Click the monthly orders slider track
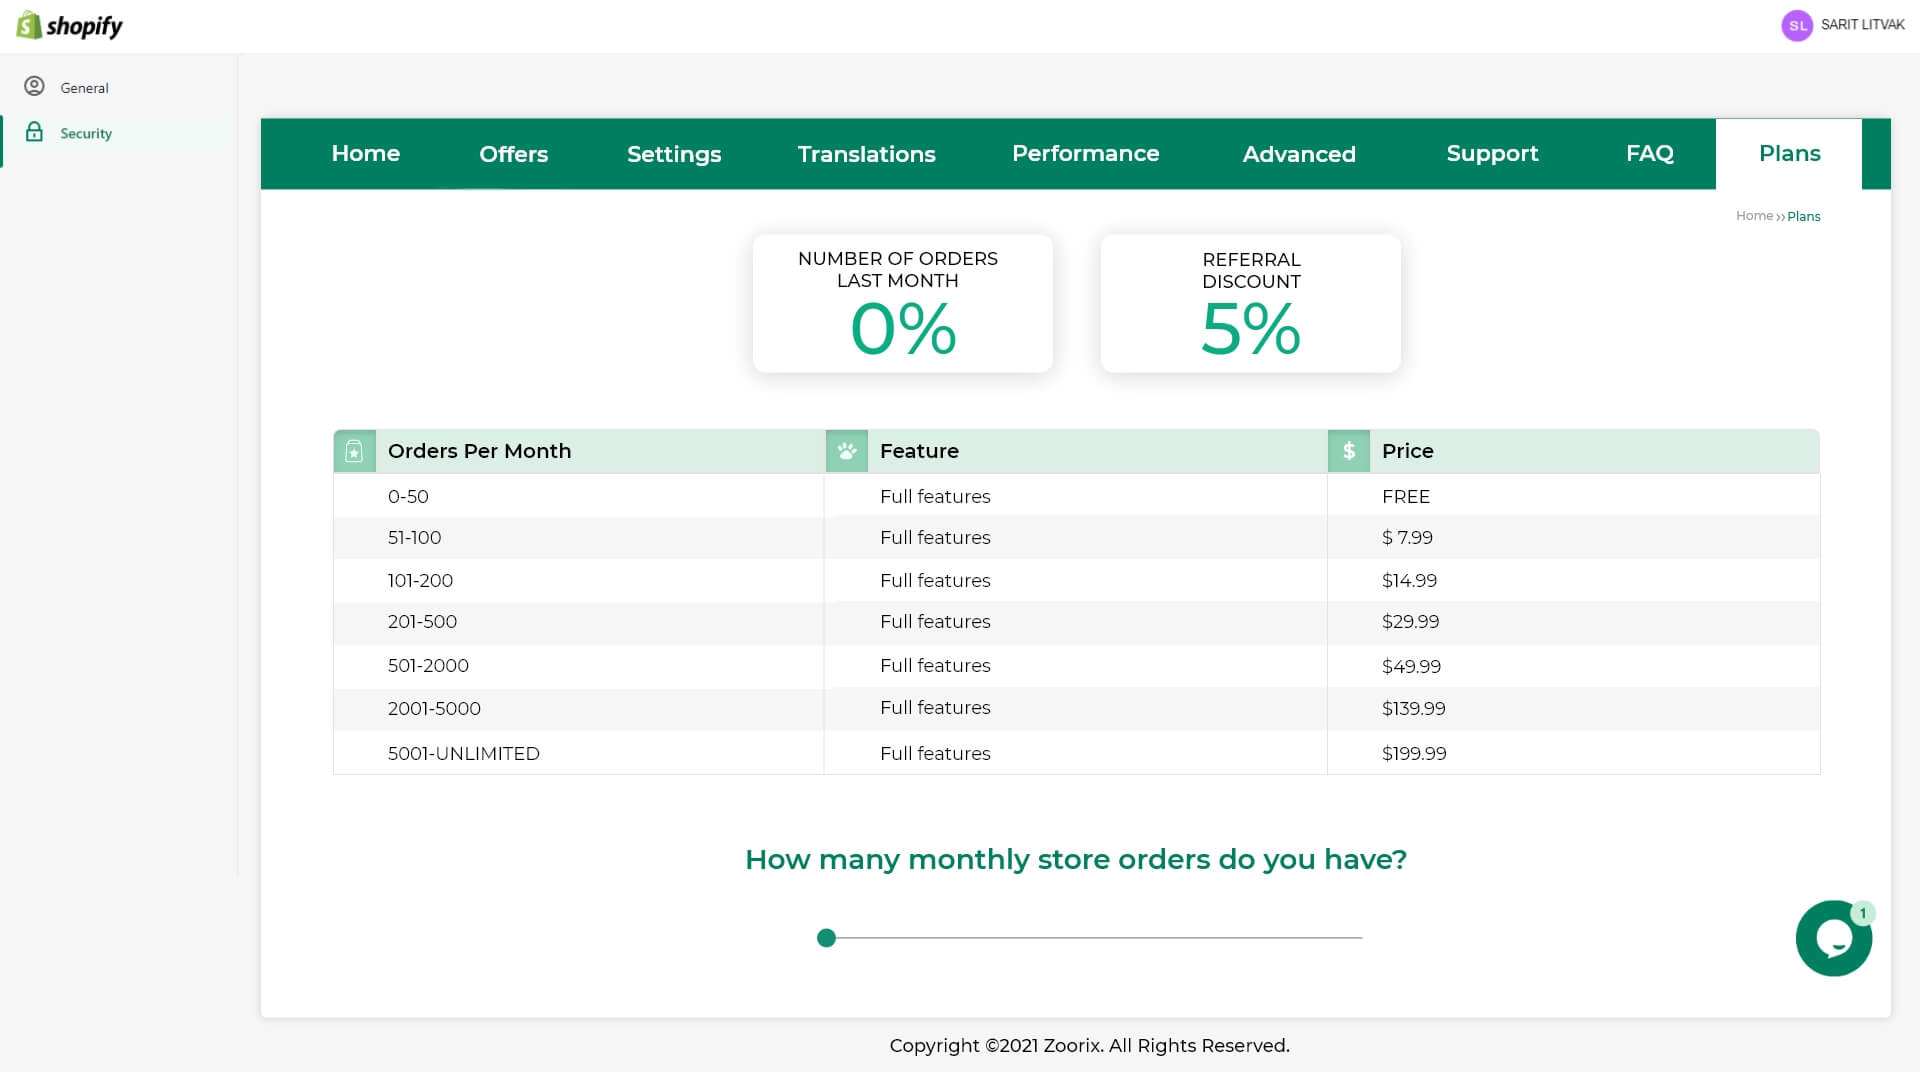This screenshot has width=1920, height=1072. tap(1090, 938)
